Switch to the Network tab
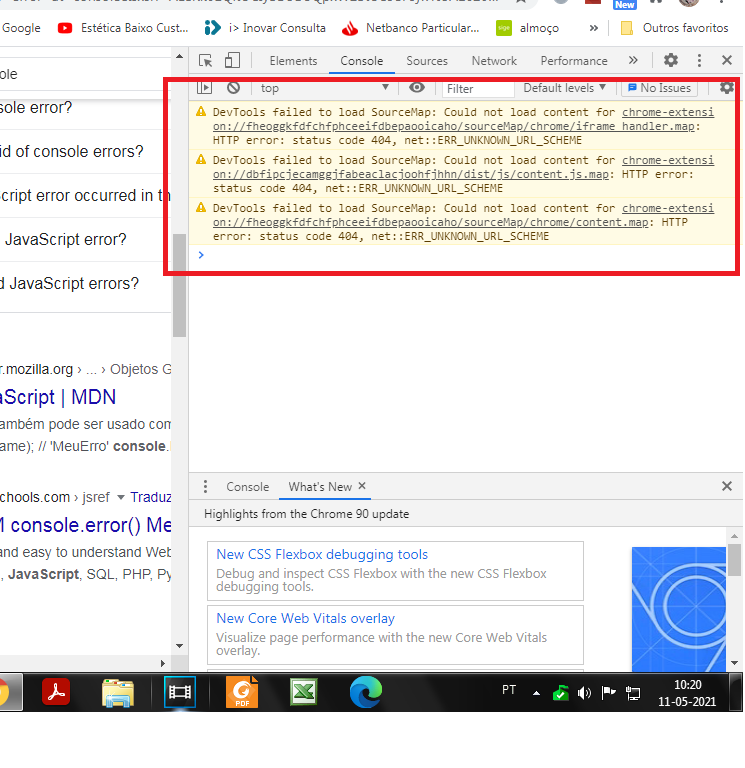The width and height of the screenshot is (745, 768). 494,61
